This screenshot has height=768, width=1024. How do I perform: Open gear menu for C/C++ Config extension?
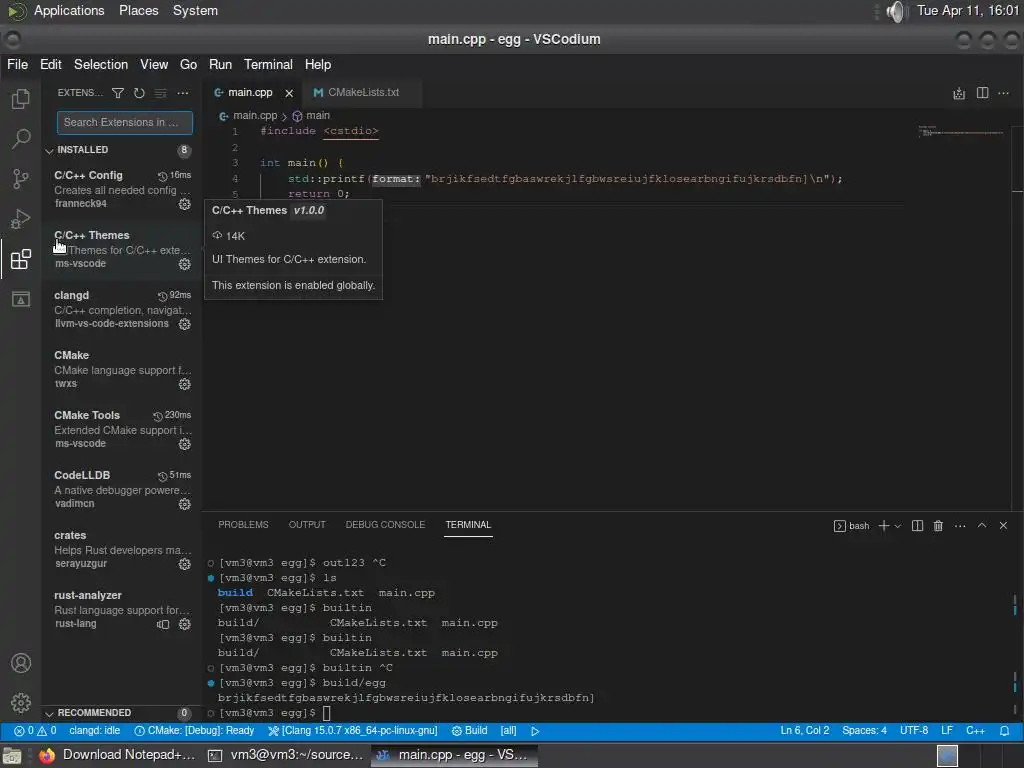[x=185, y=204]
